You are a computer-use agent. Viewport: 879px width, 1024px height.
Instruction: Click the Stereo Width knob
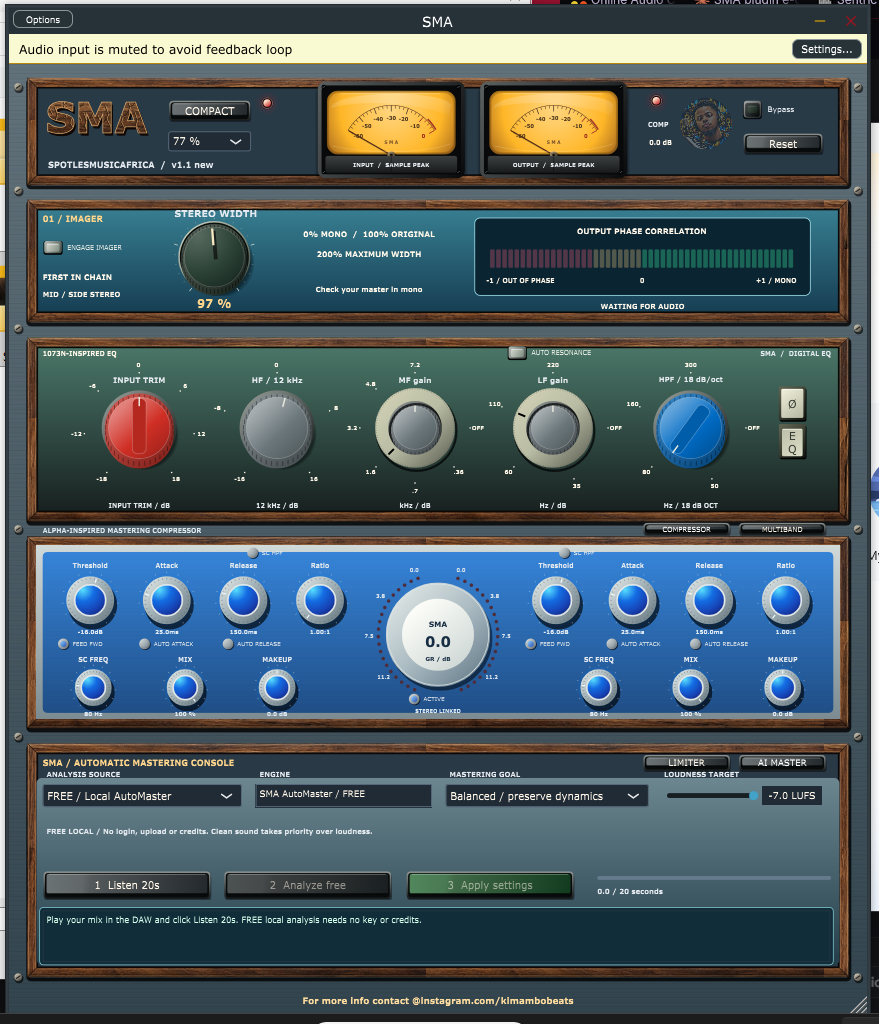point(214,258)
